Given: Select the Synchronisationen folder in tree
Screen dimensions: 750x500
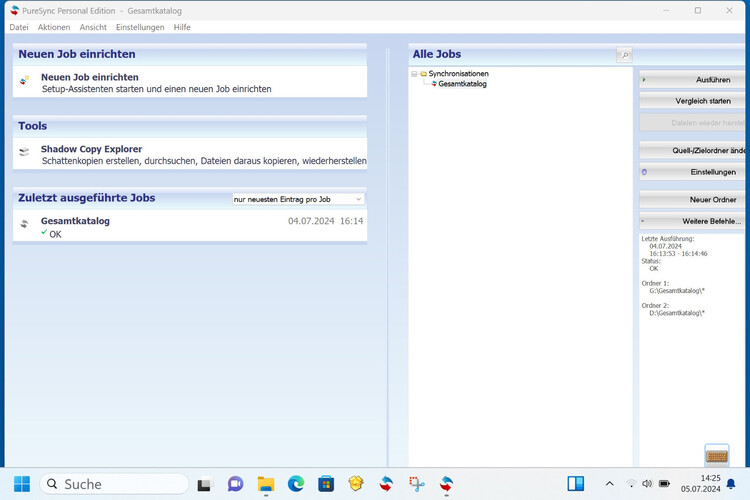Looking at the screenshot, I should click(x=458, y=73).
